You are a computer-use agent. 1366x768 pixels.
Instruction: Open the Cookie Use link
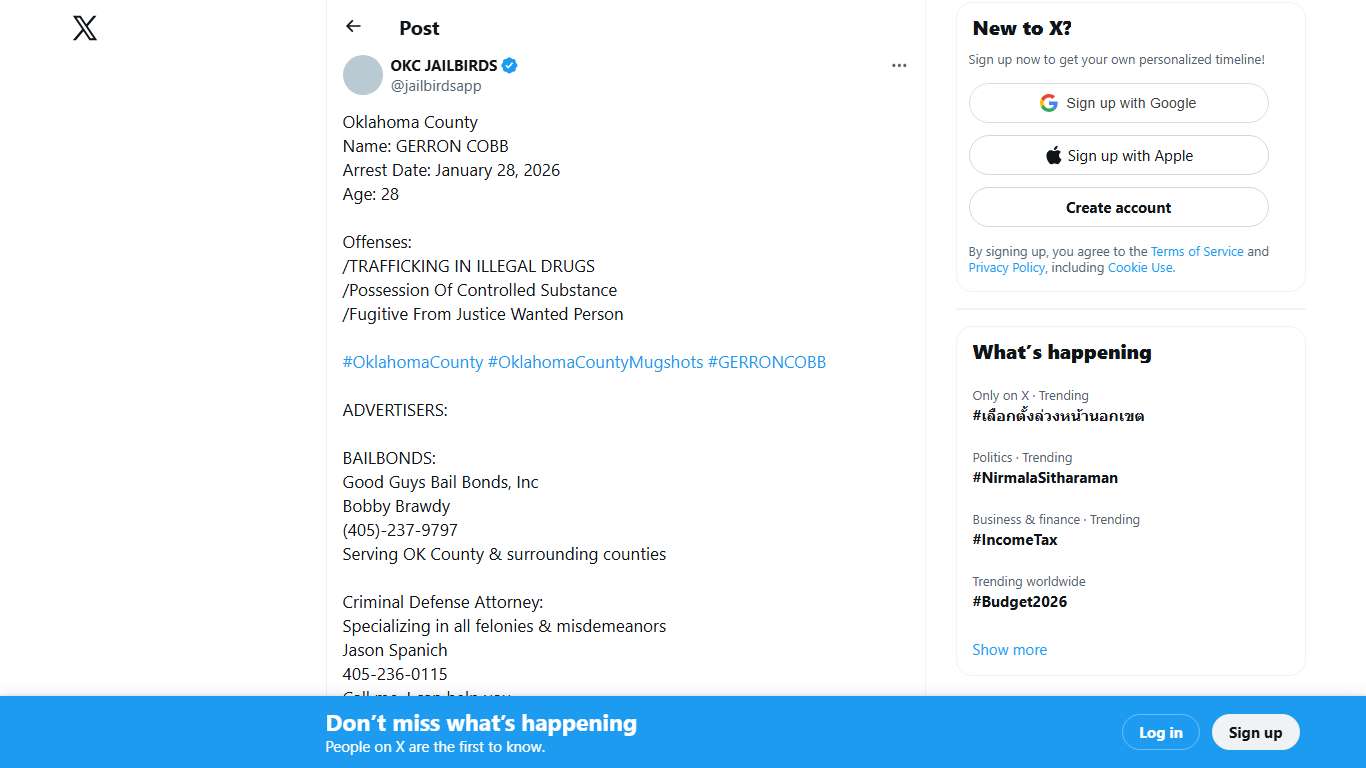point(1140,268)
